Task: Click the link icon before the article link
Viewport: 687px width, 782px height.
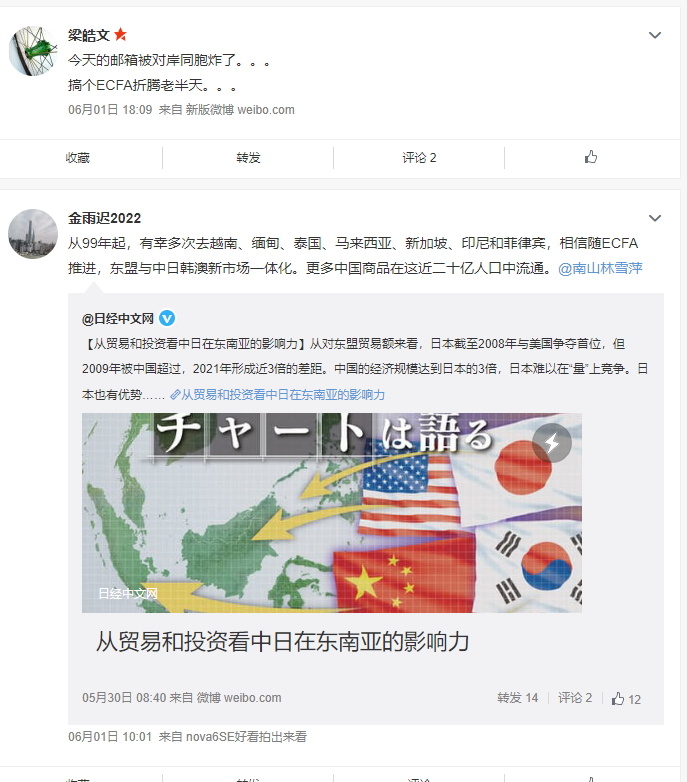Action: (x=174, y=395)
